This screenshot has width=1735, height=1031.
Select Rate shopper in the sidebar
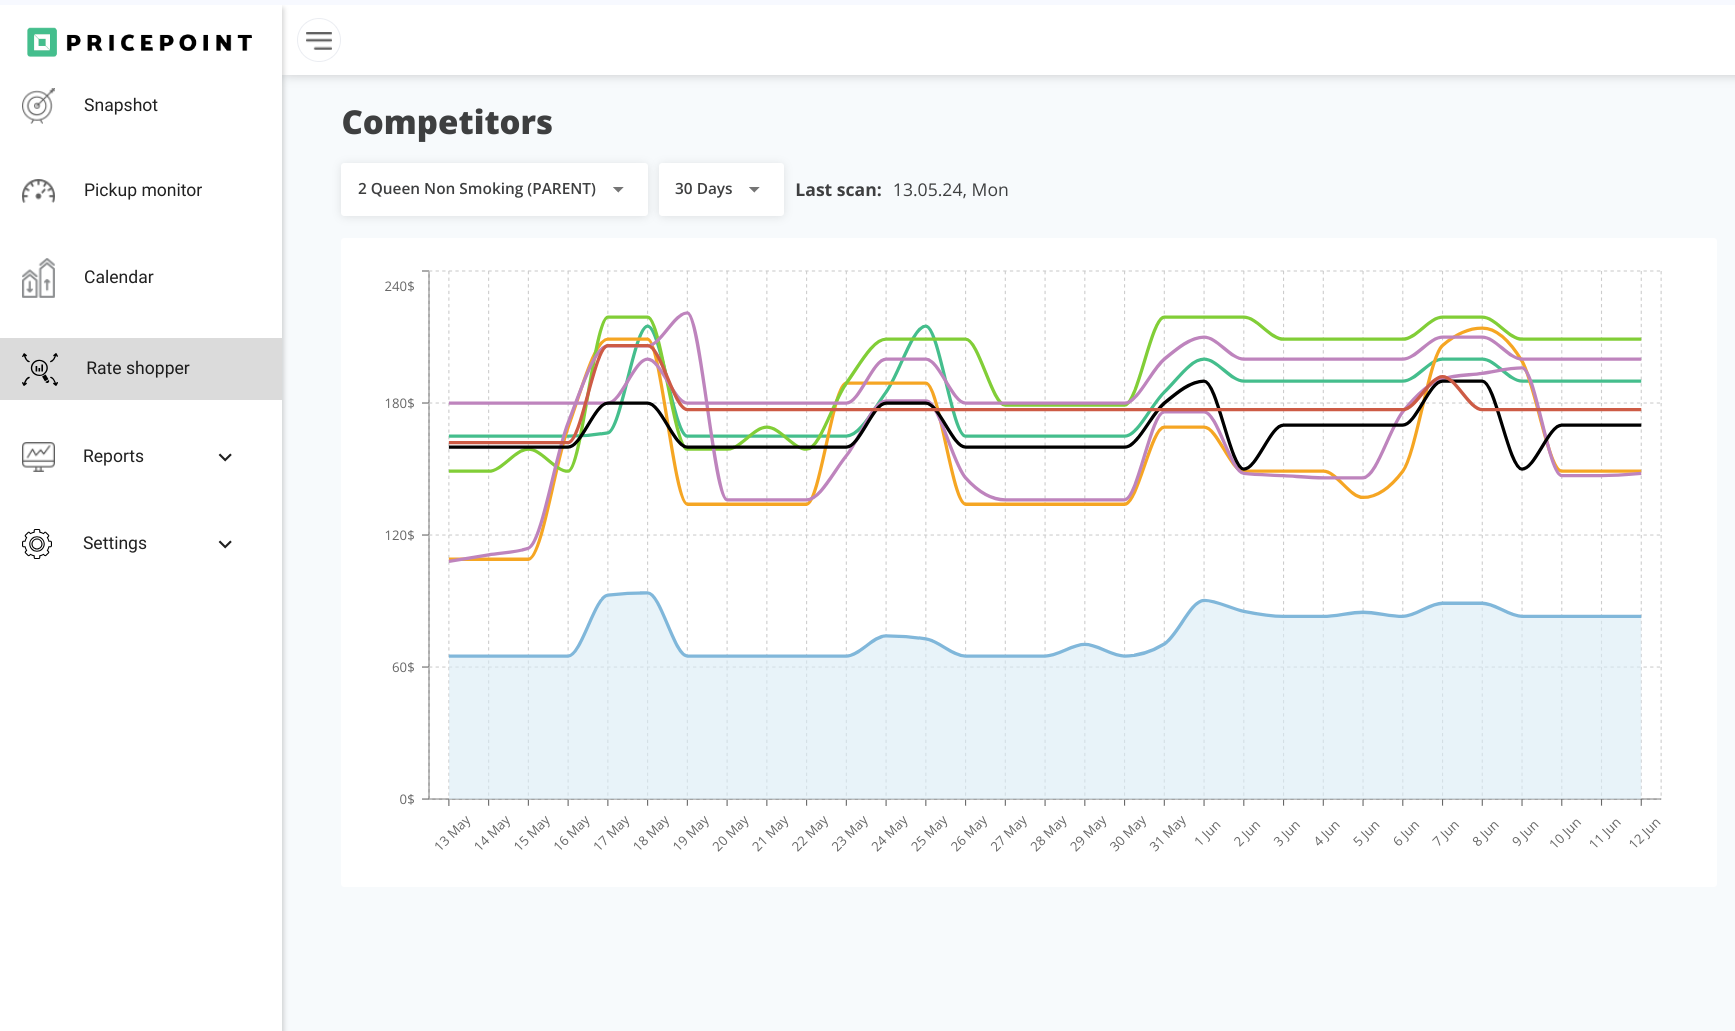(x=137, y=368)
